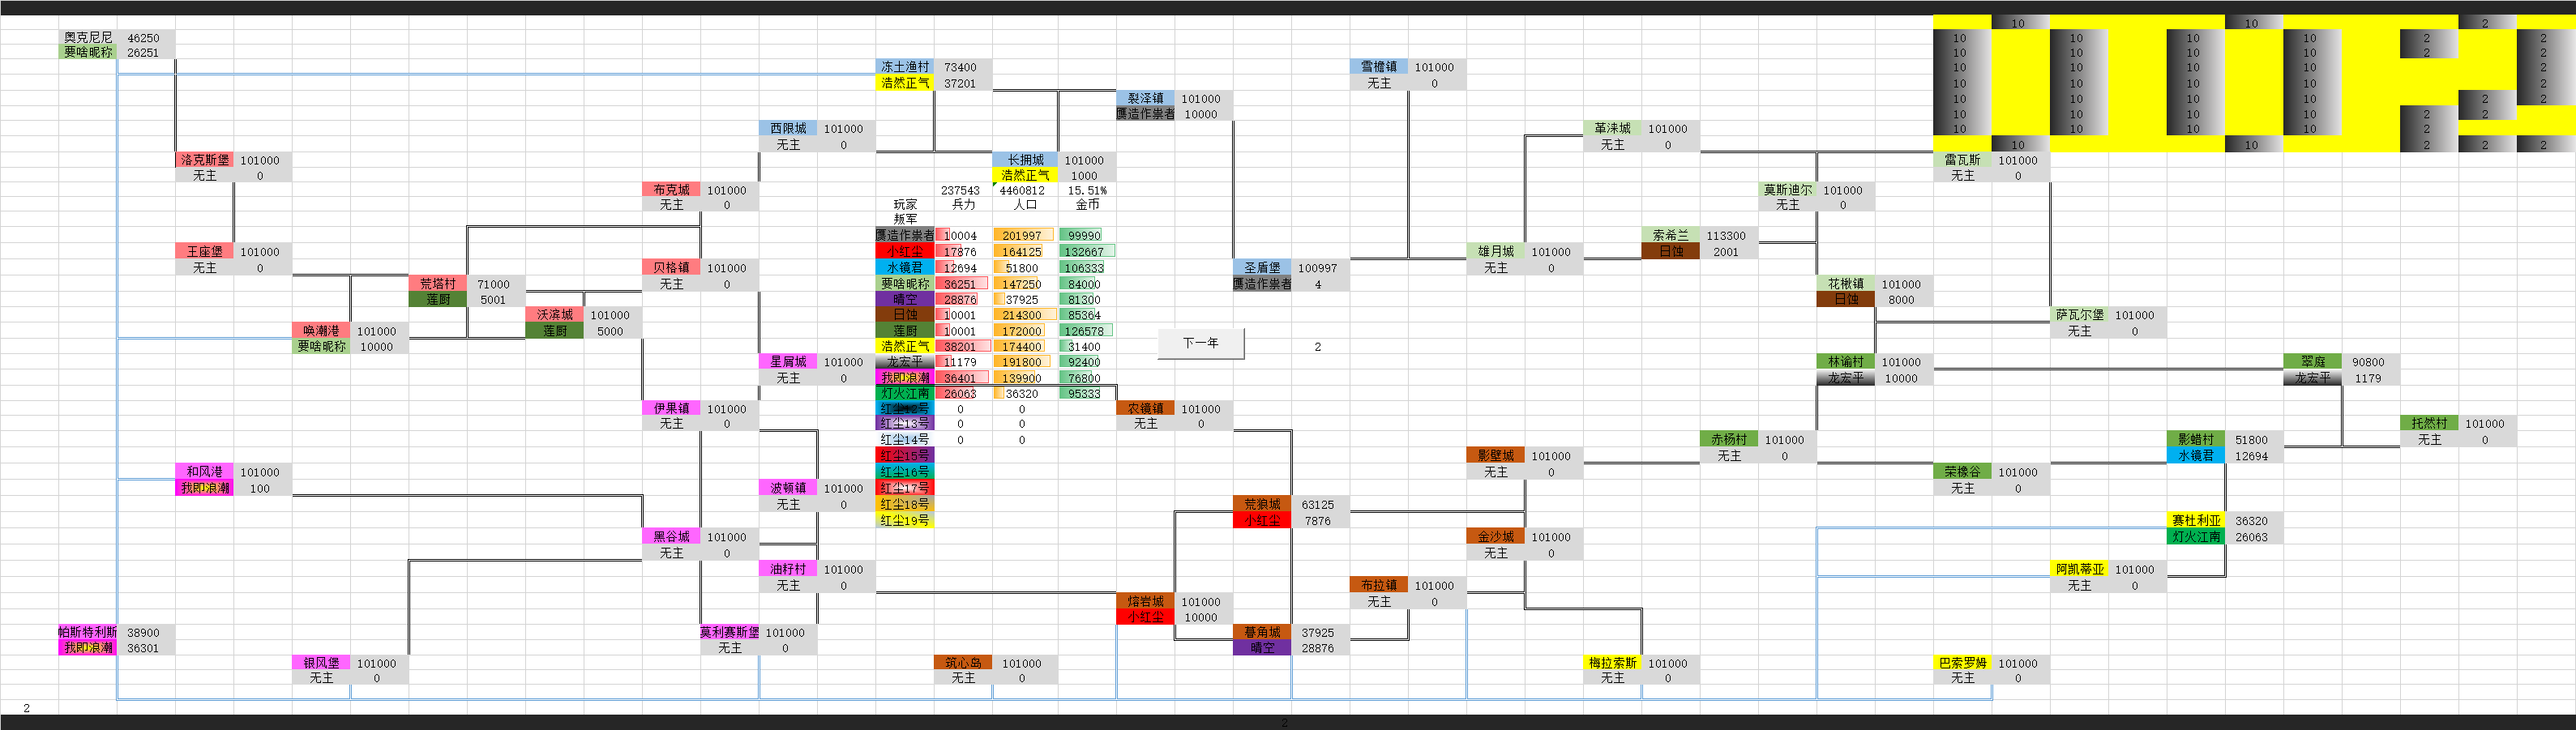This screenshot has height=730, width=2576.
Task: Click the 兵力 column header
Action: (963, 205)
